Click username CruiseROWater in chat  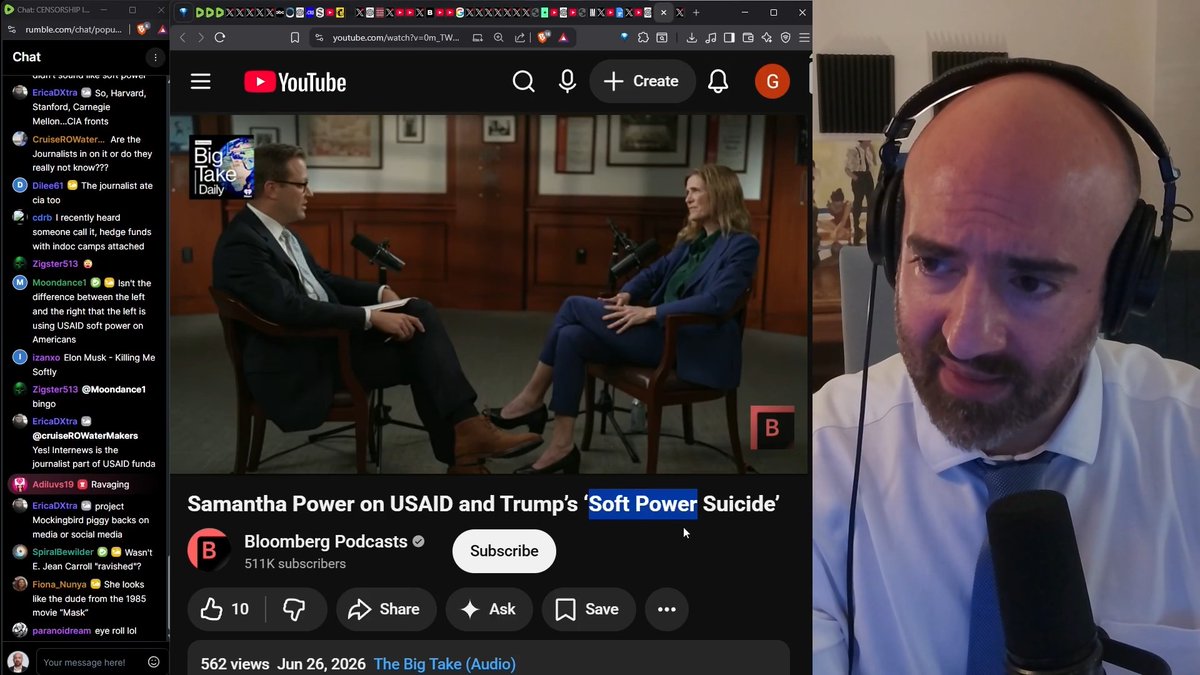[69, 140]
